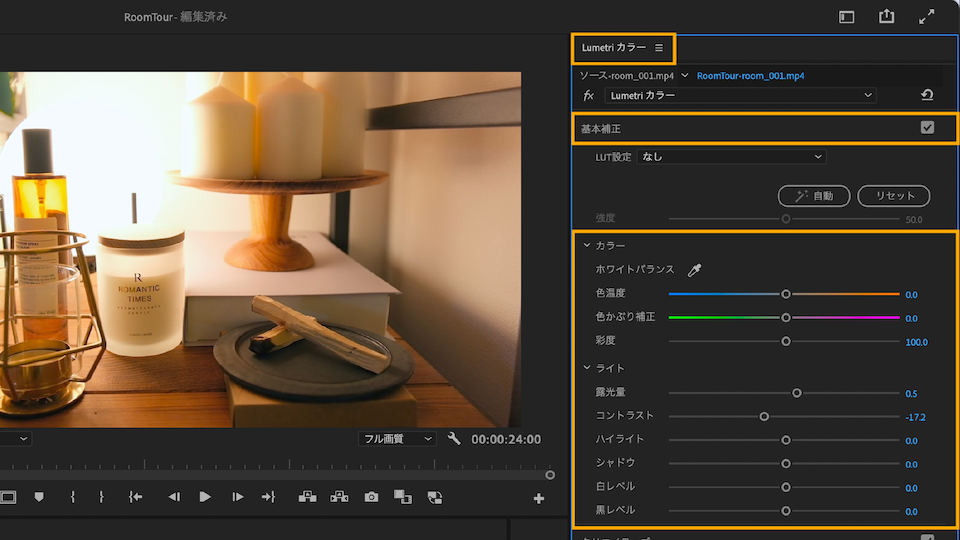Click the 黒レベル slider handle
This screenshot has height=540, width=960.
point(786,511)
